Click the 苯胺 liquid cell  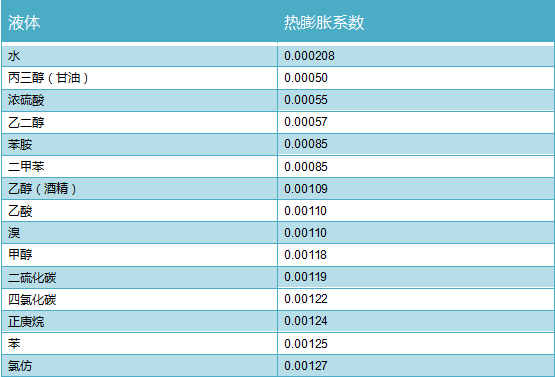pos(139,144)
